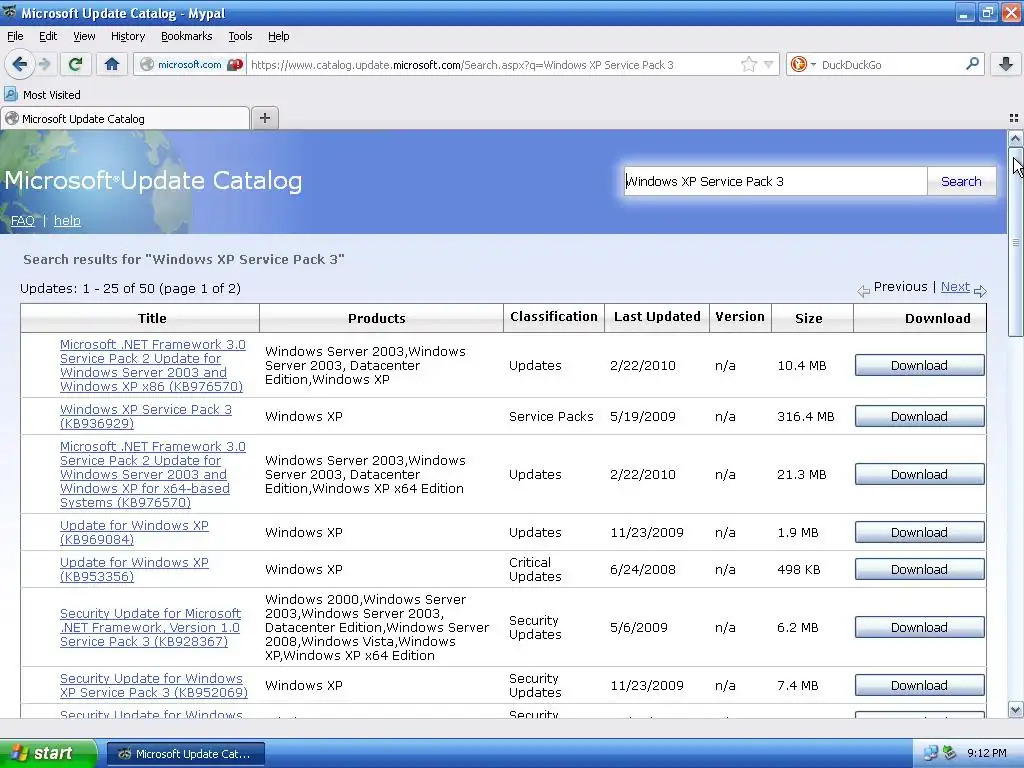Open the Edit menu
Screen dimensions: 1024x768
48,36
